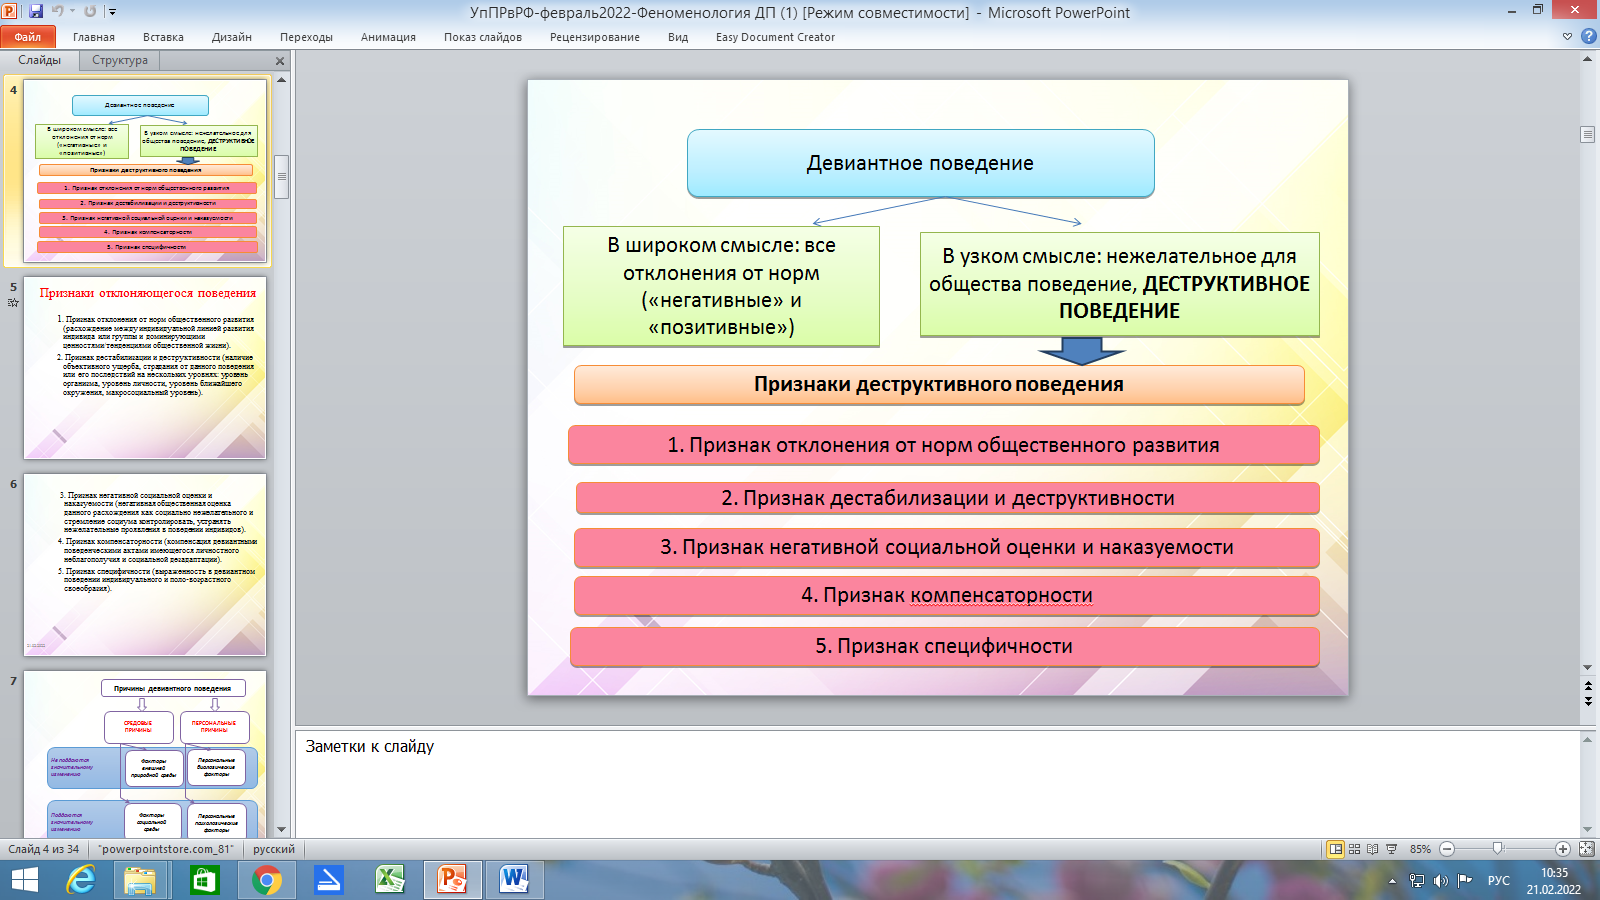1600x900 pixels.
Task: Click Слайд 4 из 34 in the status bar
Action: coord(44,849)
